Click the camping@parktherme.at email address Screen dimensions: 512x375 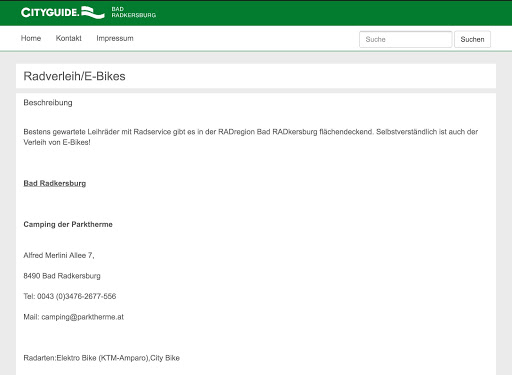point(83,317)
